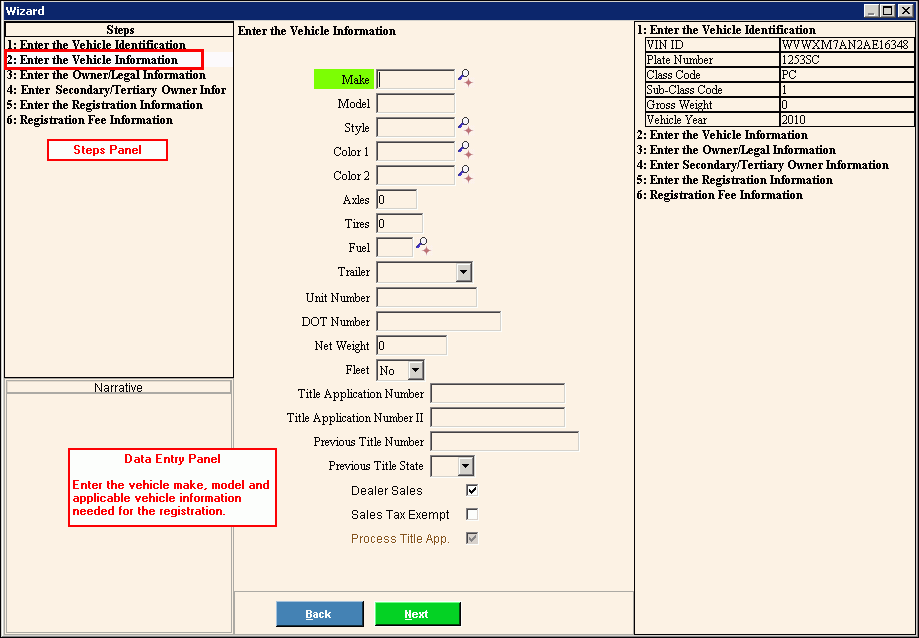Screen dimensions: 919x638
Task: Click the green Next button
Action: (418, 614)
